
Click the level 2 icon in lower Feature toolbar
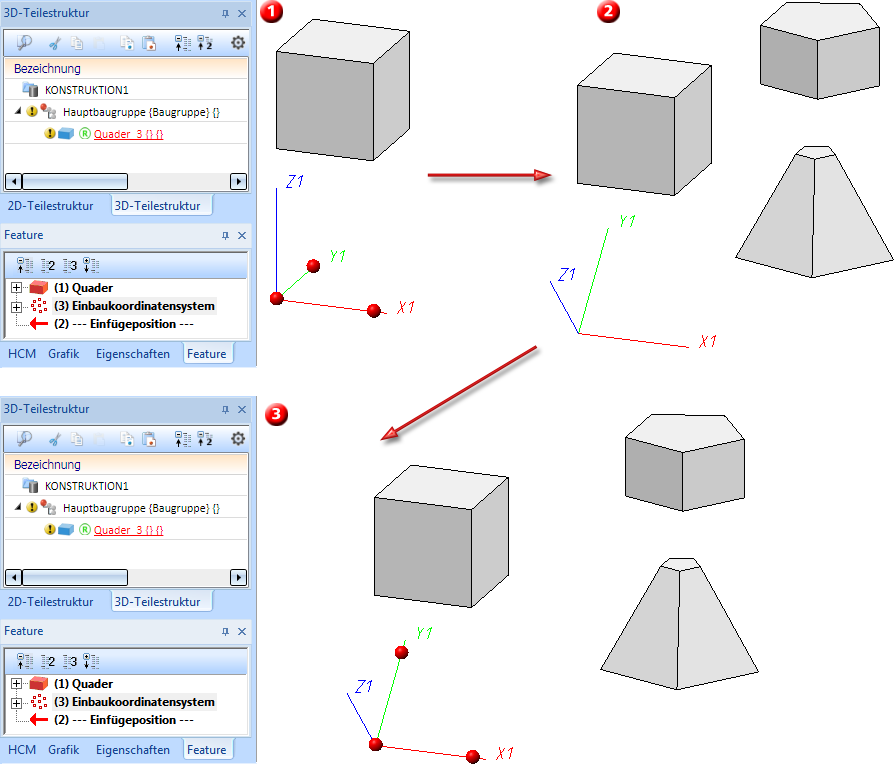(48, 661)
